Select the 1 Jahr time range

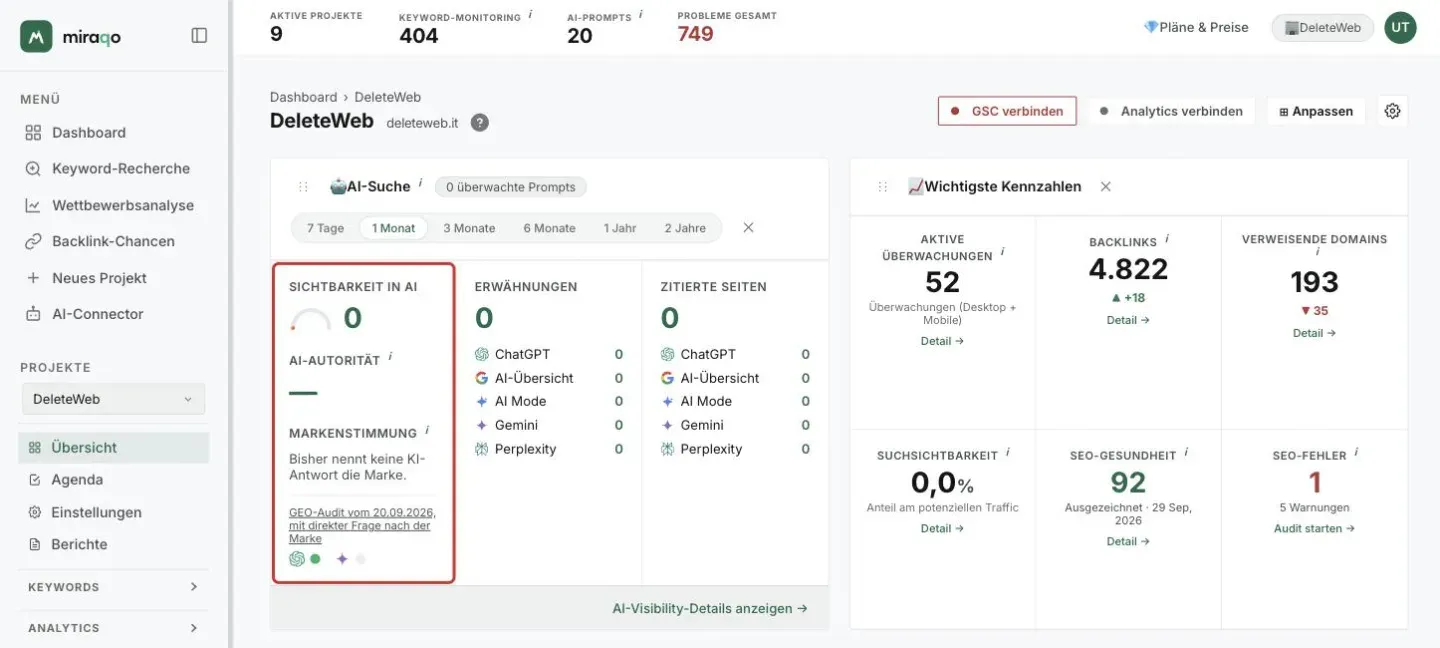point(620,228)
